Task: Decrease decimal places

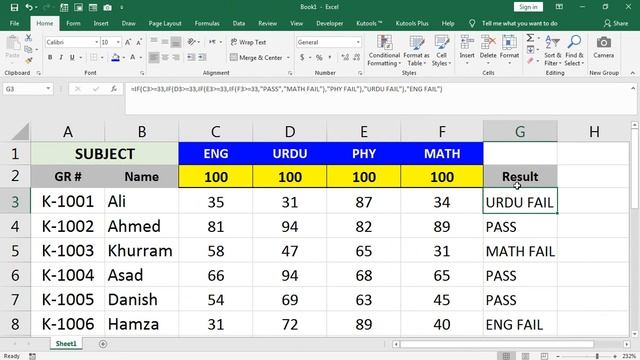Action: point(357,58)
